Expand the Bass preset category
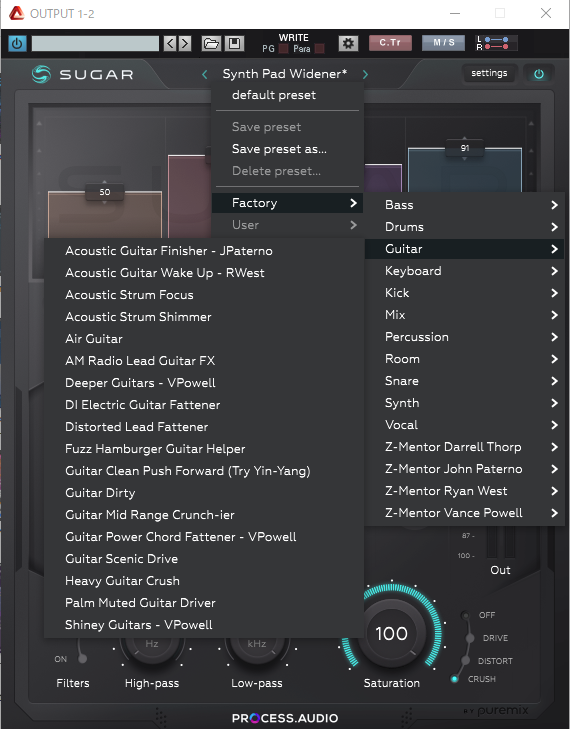Image resolution: width=570 pixels, height=729 pixels. 465,205
